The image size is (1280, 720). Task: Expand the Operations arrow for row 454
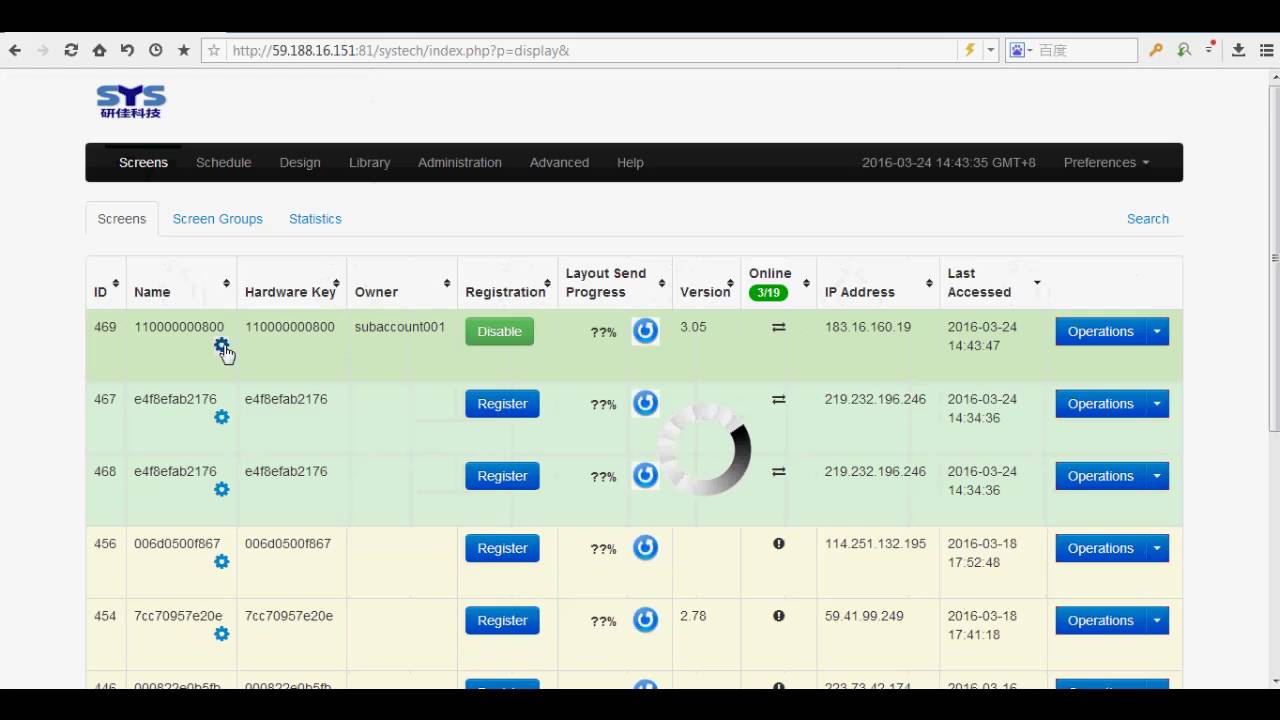pos(1157,620)
